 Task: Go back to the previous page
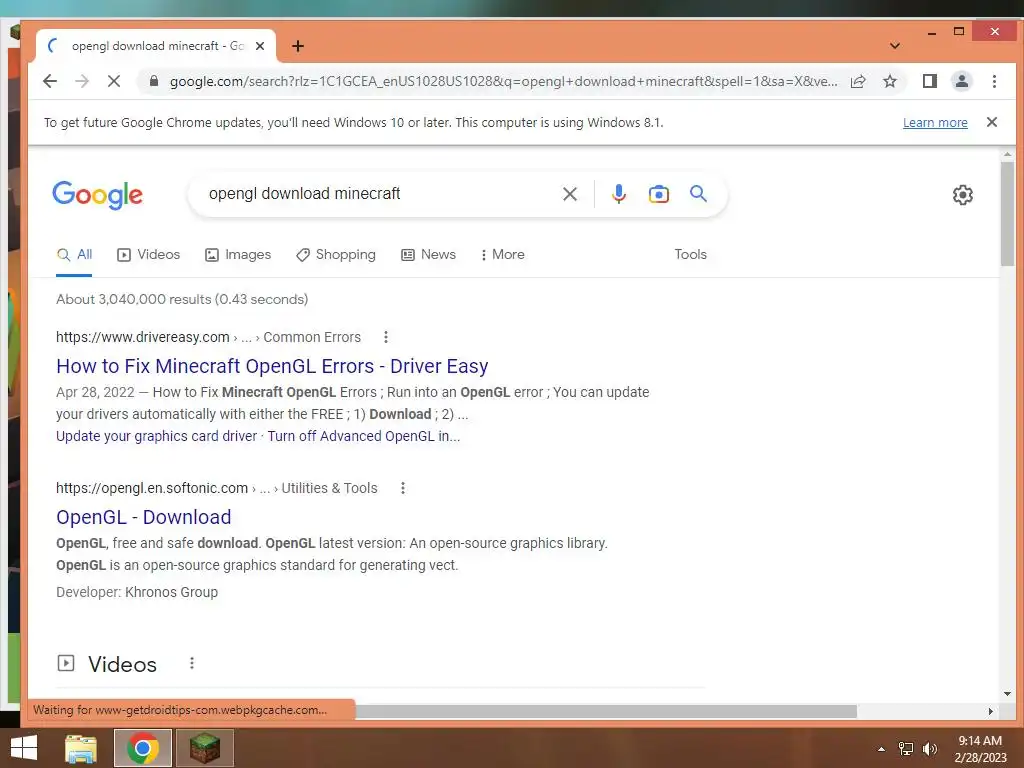pos(50,81)
